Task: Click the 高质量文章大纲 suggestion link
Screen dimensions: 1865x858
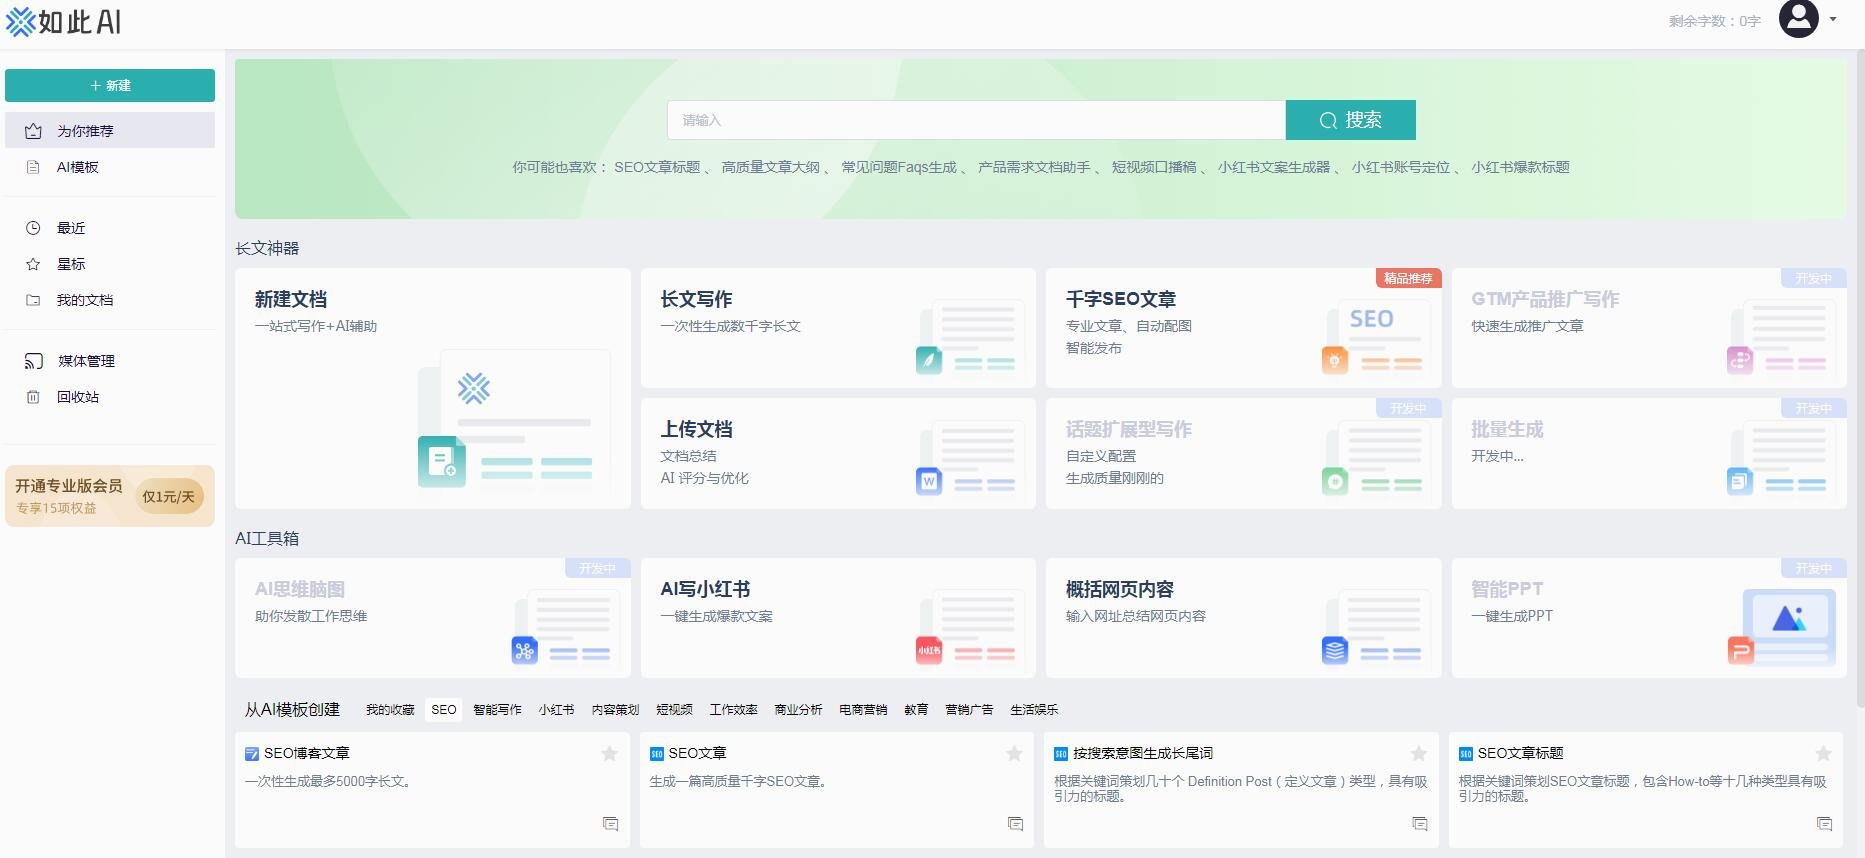Action: 771,167
